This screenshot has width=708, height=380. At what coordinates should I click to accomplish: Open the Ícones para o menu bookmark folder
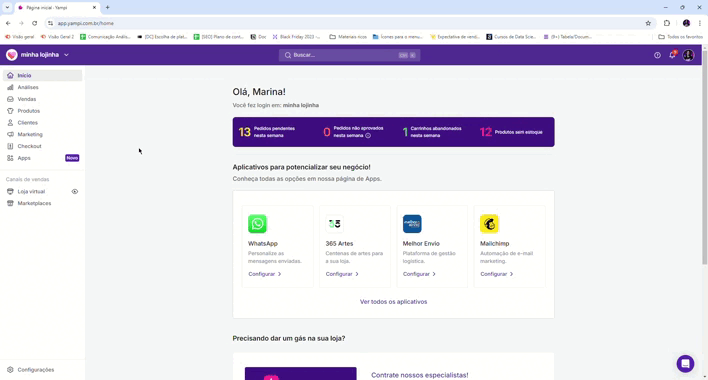[x=398, y=37]
